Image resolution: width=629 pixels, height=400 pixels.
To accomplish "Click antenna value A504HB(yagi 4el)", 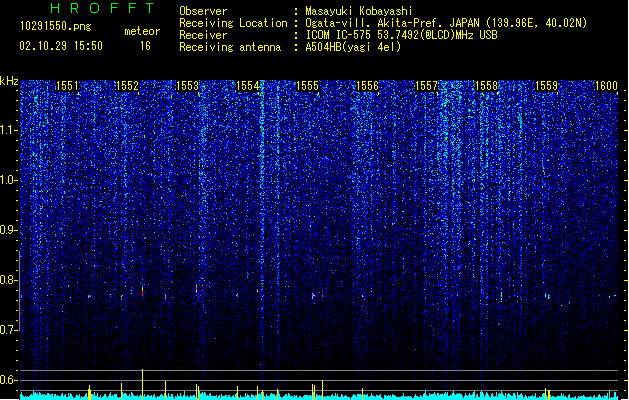I will tap(353, 47).
